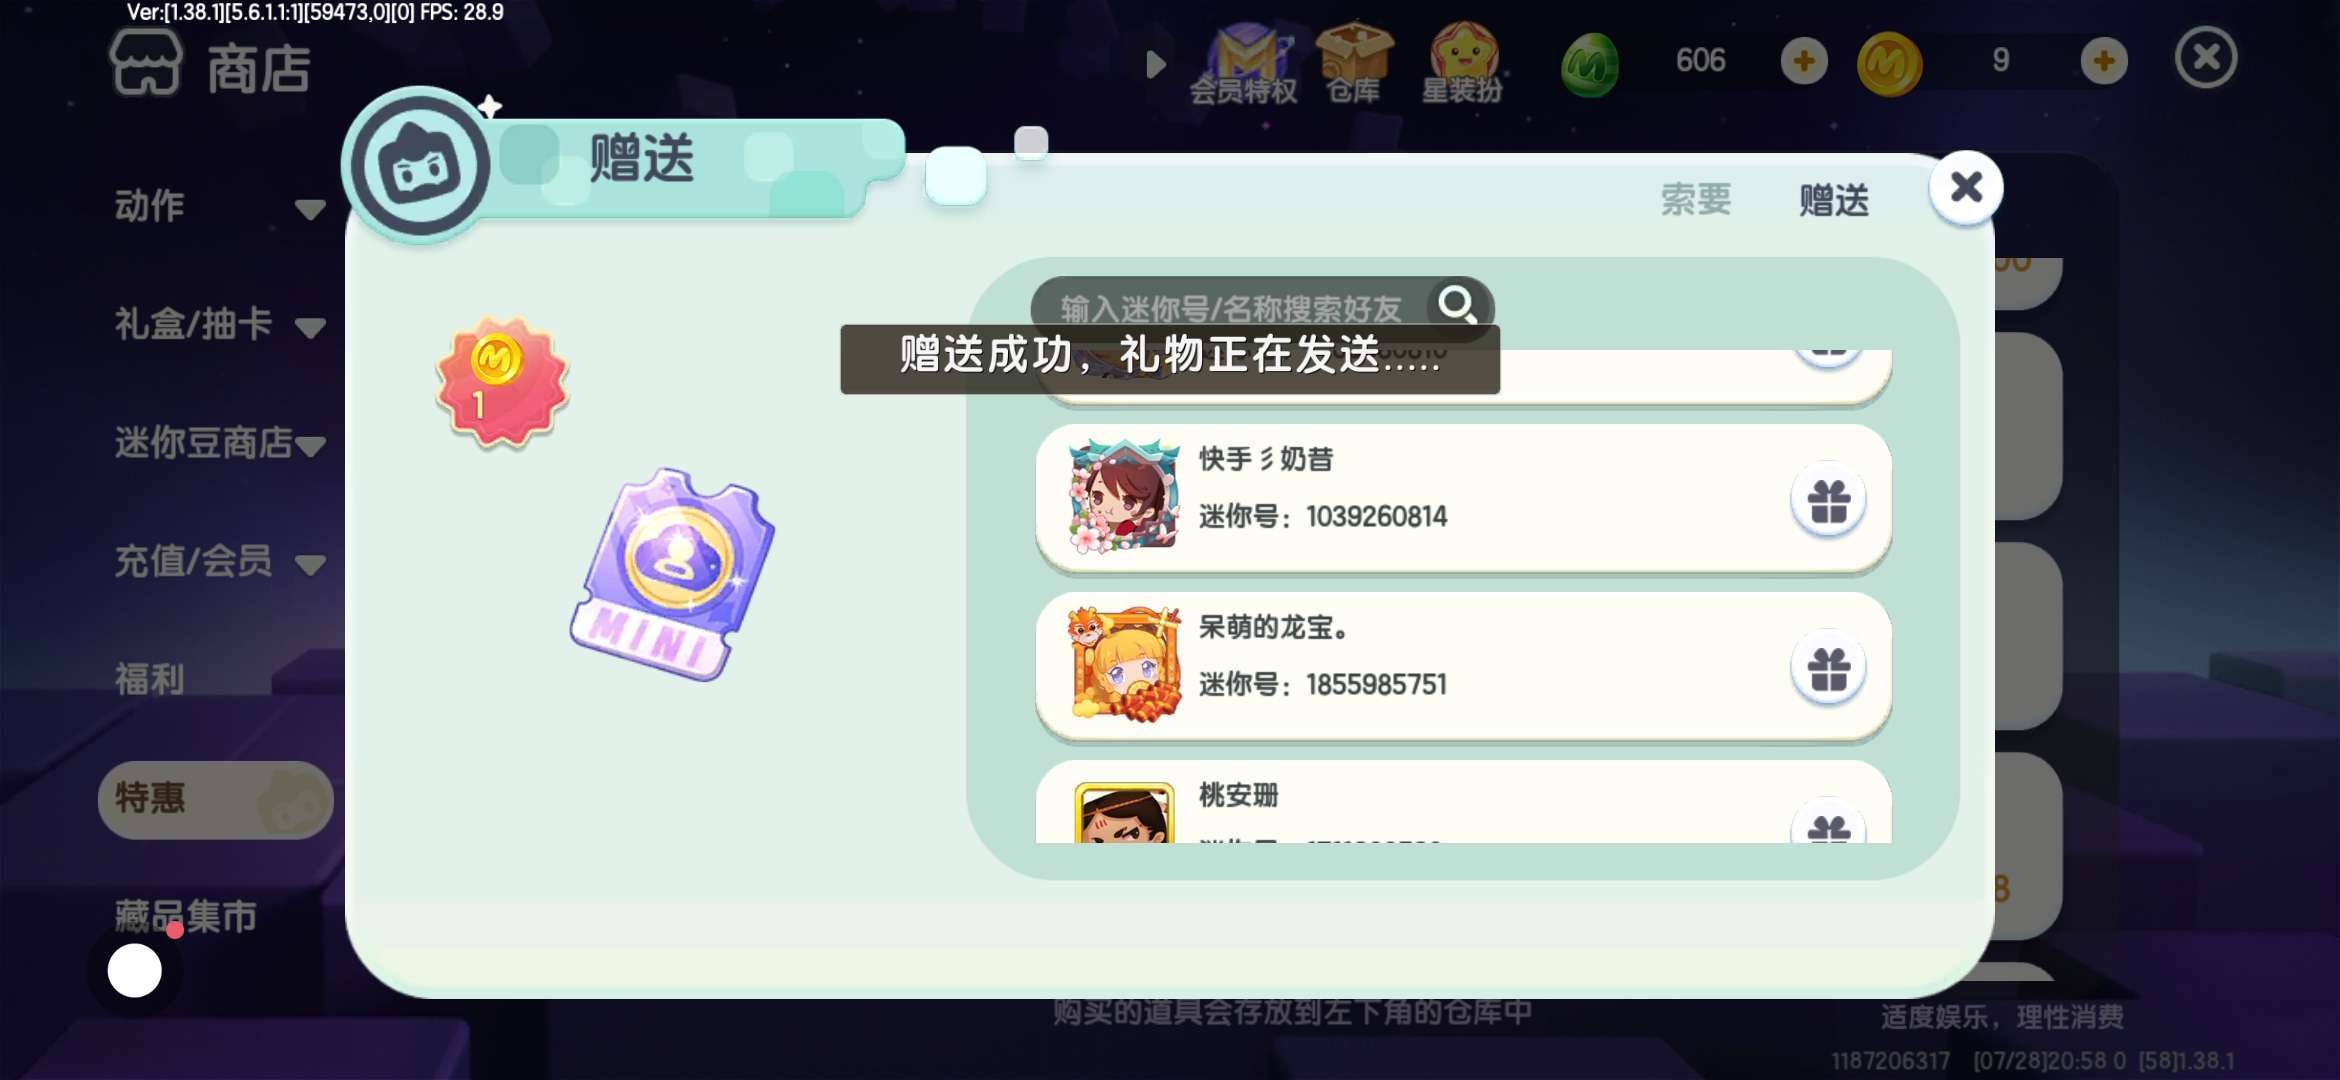2340x1080 pixels.
Task: Expand the 礼盒/抽卡 category
Action: coord(218,325)
